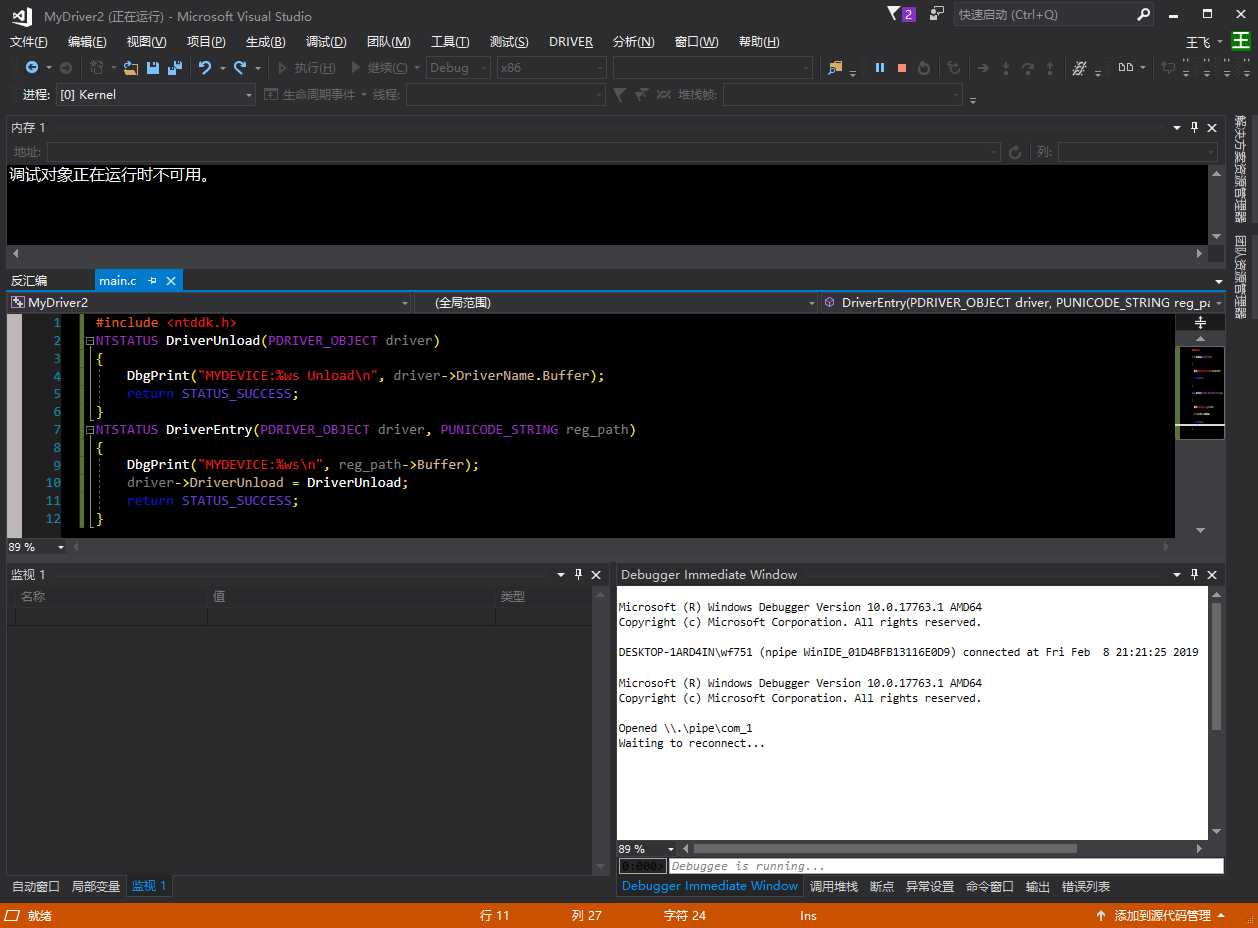Switch to the 错误列表 tab
Image resolution: width=1258 pixels, height=928 pixels.
(1086, 886)
